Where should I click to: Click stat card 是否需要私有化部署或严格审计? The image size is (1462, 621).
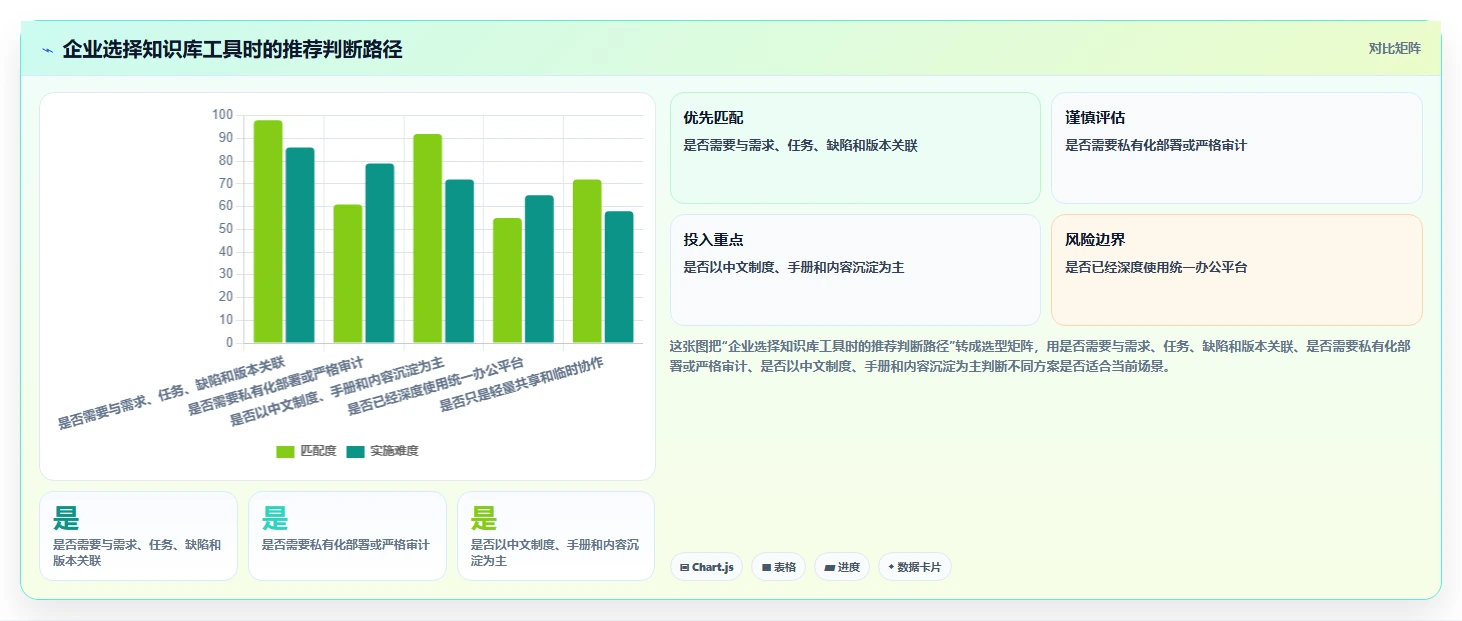pyautogui.click(x=347, y=536)
